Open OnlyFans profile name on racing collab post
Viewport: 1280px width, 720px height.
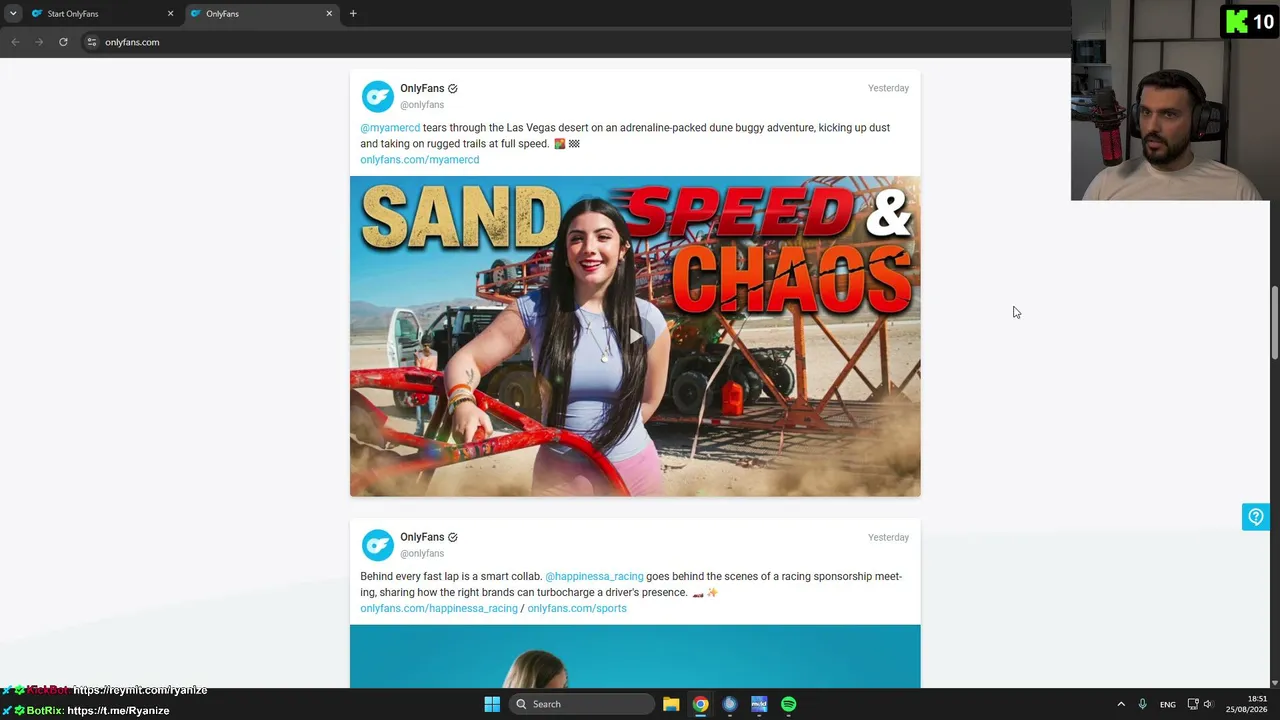click(422, 538)
